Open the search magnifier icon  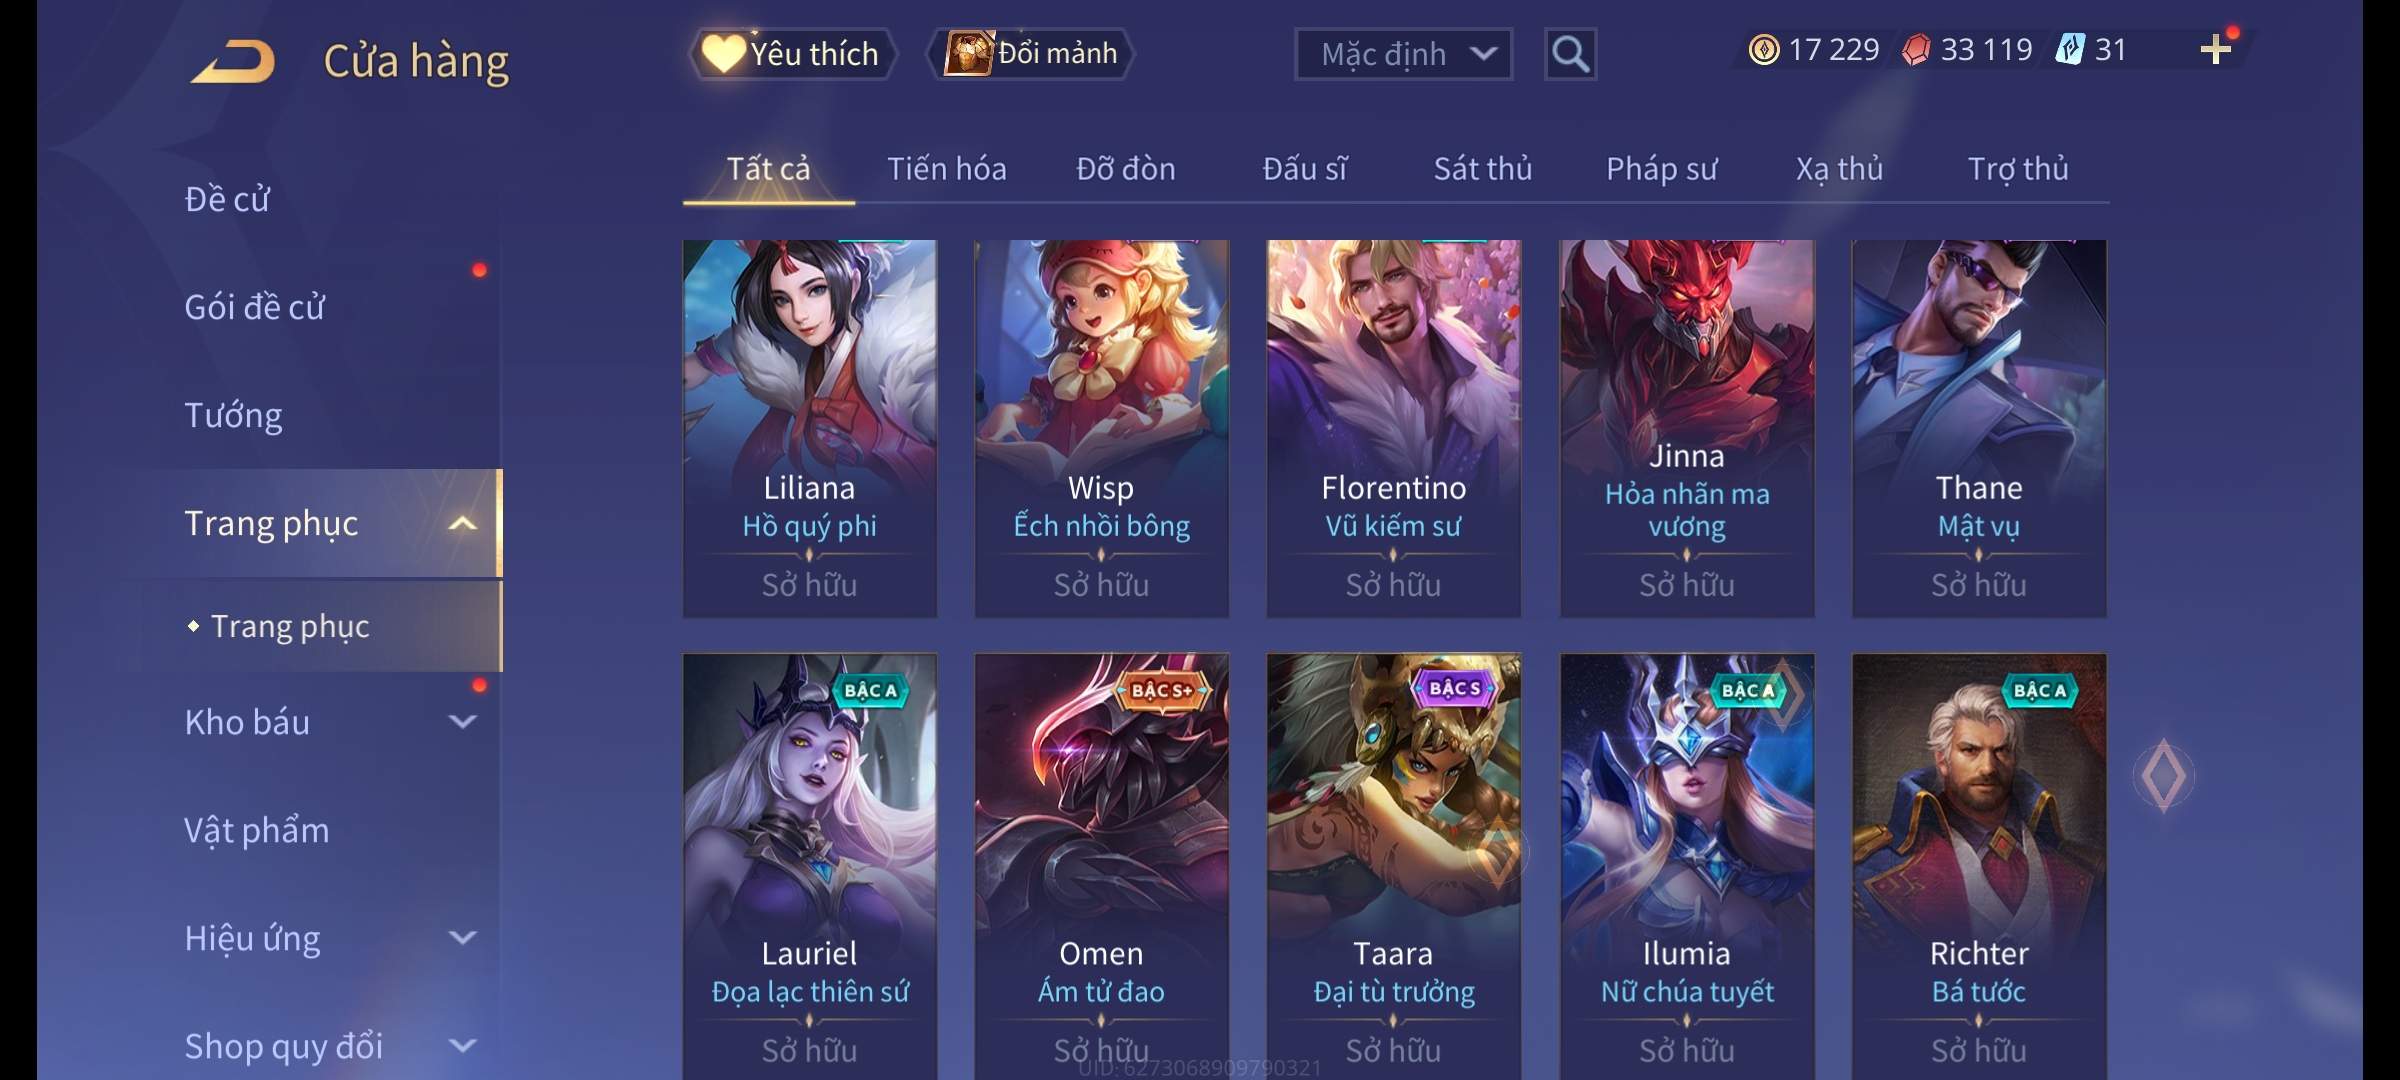(x=1570, y=54)
